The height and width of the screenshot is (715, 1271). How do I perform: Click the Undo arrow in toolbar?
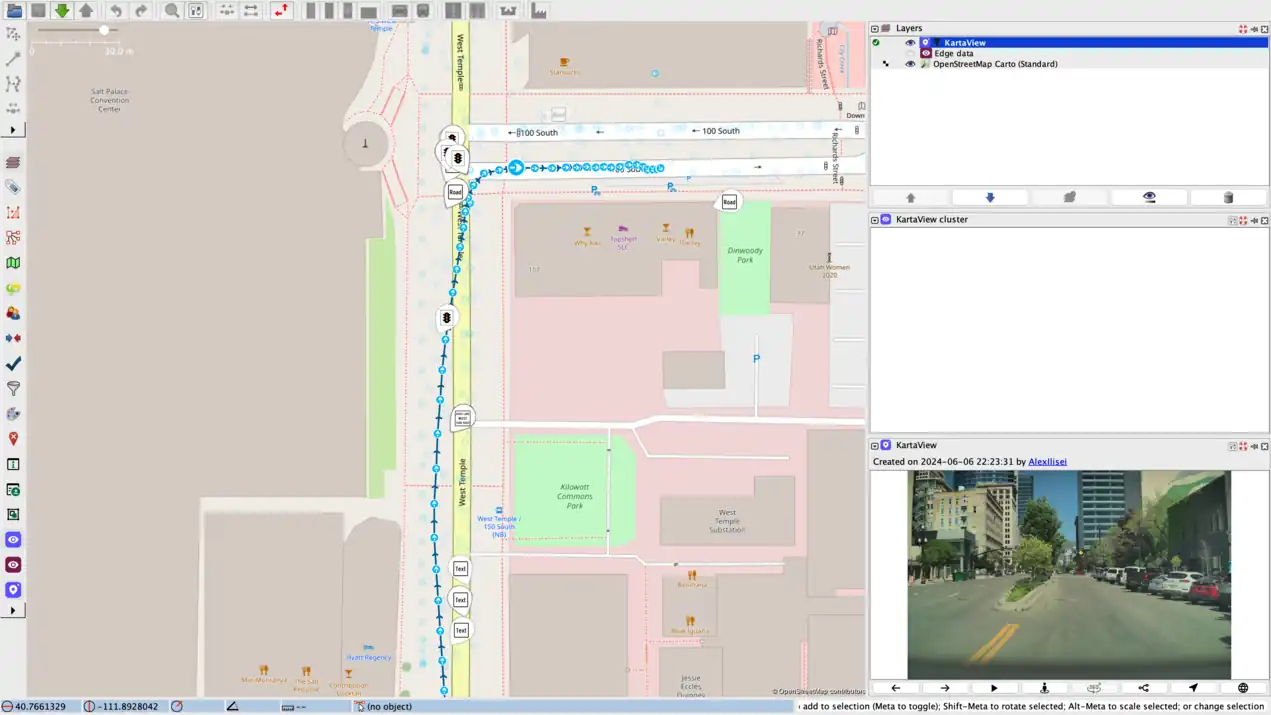[116, 10]
